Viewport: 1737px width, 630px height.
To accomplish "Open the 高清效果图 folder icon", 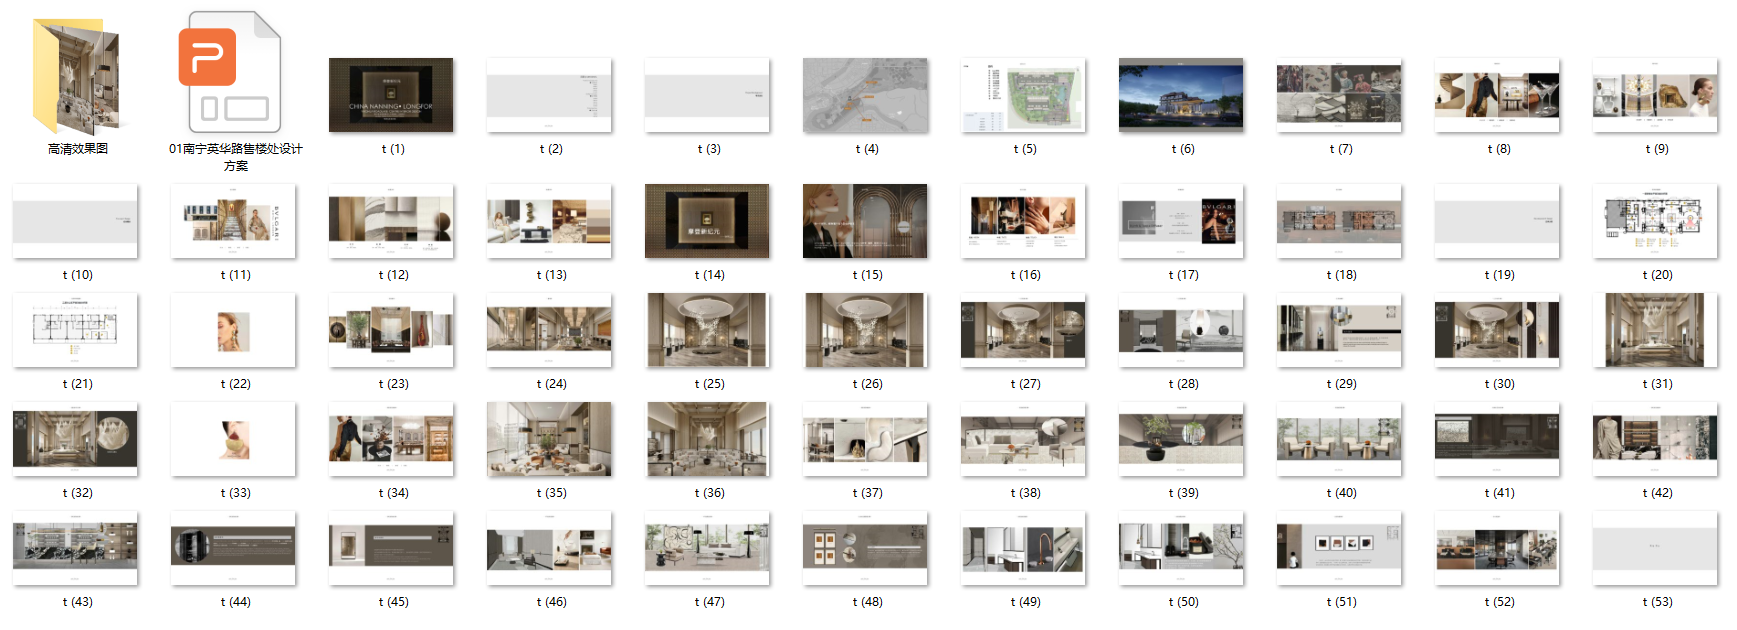I will 77,77.
